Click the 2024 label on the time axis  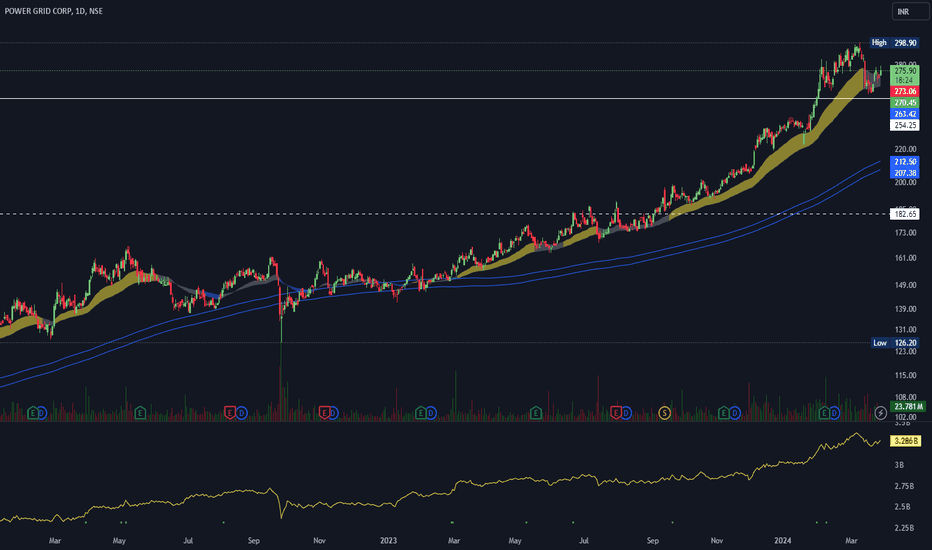click(783, 540)
